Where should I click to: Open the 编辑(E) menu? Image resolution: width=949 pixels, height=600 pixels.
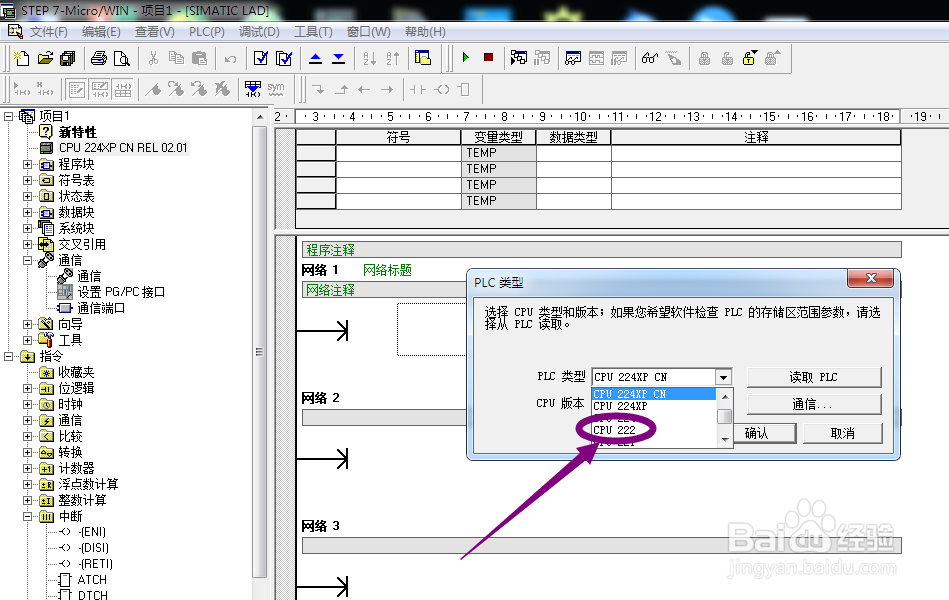click(101, 31)
